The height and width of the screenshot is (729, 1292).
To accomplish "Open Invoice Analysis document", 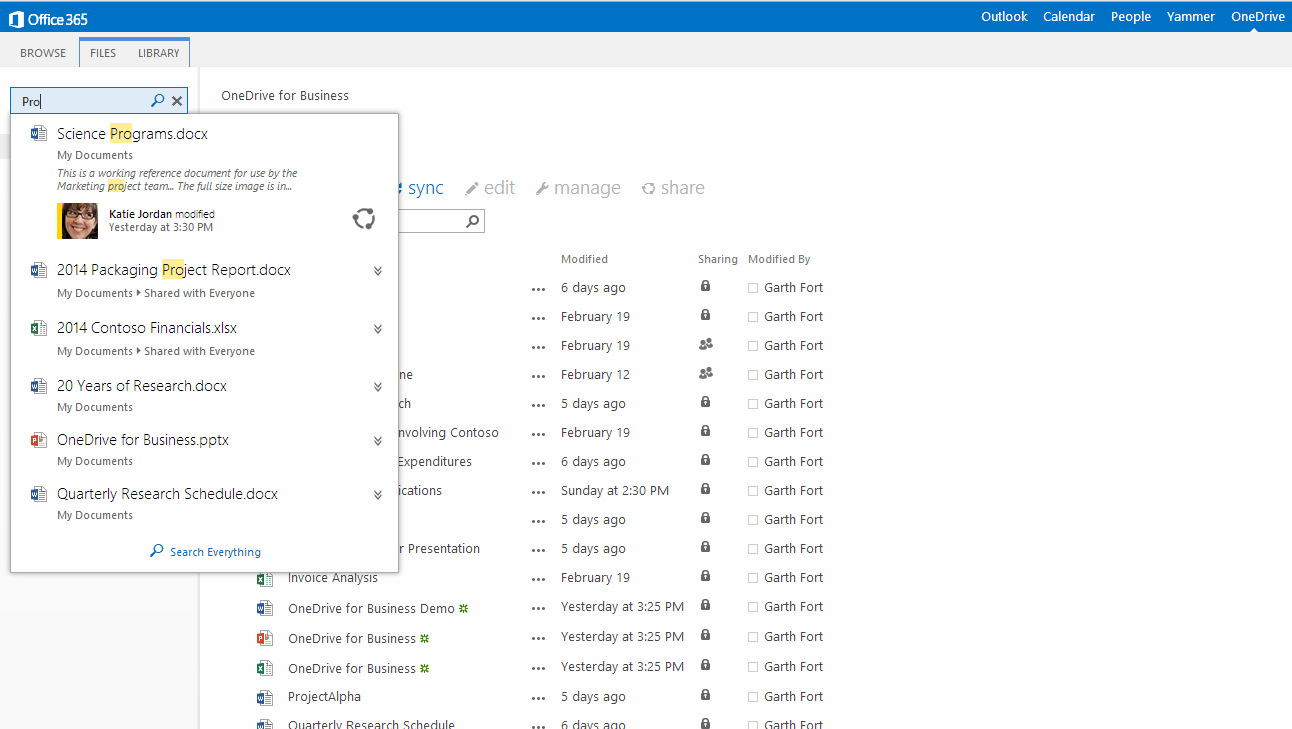I will [x=333, y=578].
